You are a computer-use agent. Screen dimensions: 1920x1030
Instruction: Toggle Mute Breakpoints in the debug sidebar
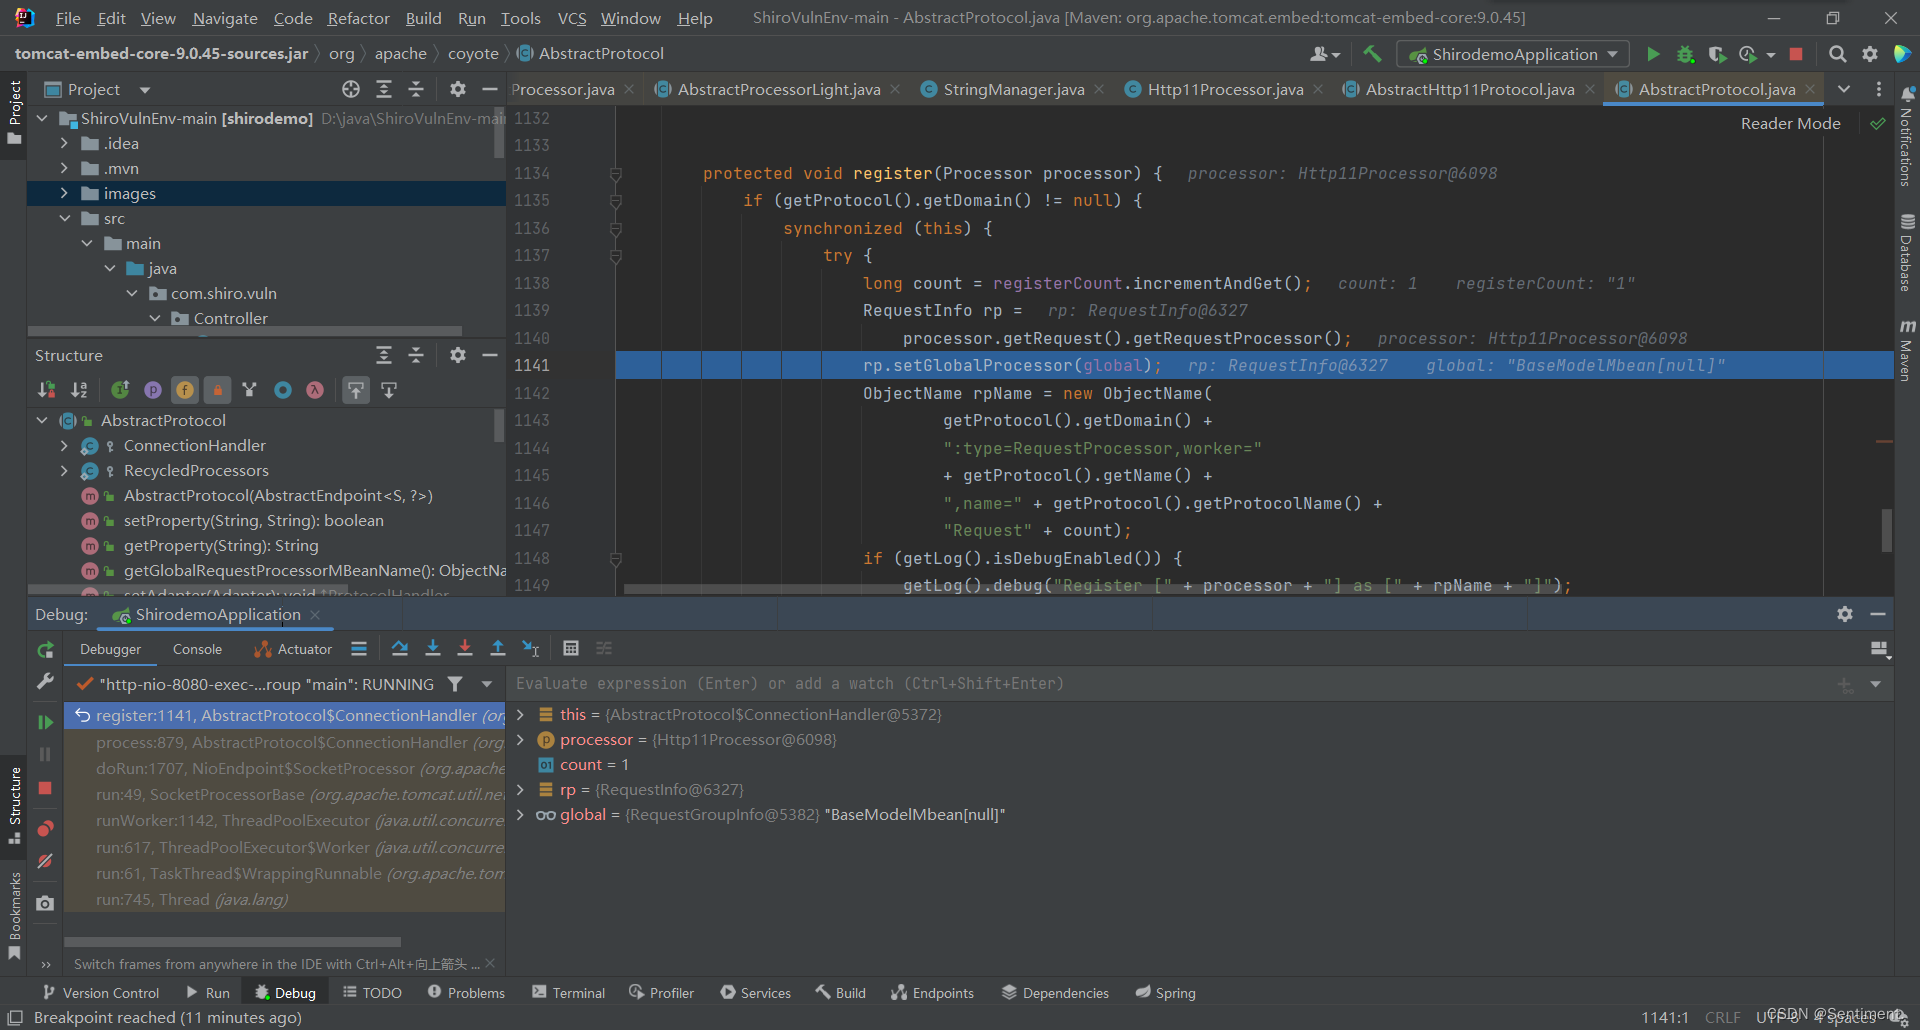[45, 861]
